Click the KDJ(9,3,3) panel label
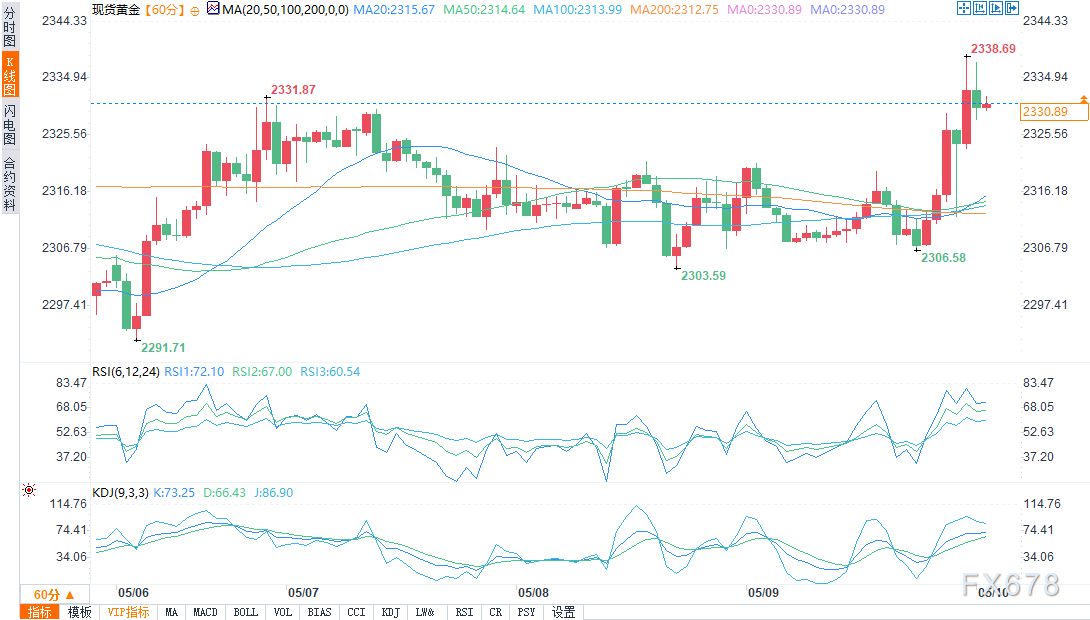1090x620 pixels. pos(120,493)
